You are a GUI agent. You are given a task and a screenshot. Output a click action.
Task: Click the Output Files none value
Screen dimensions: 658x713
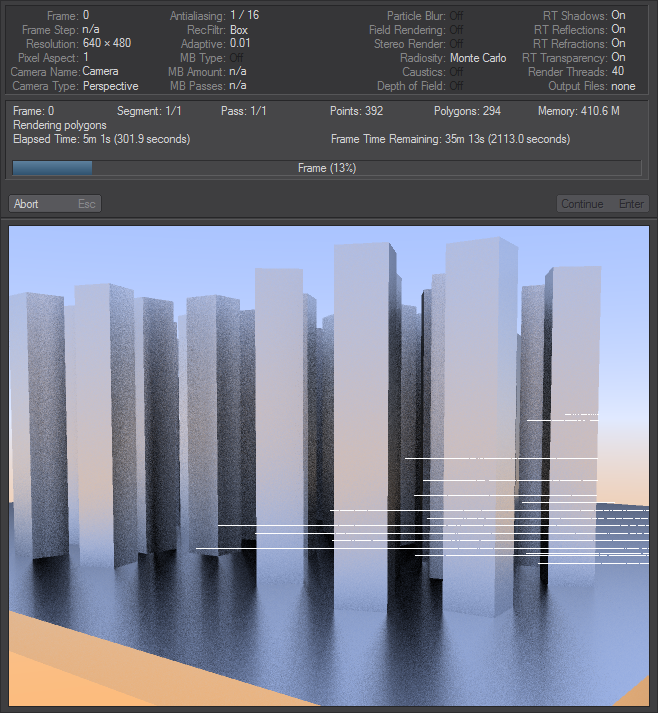coord(623,86)
